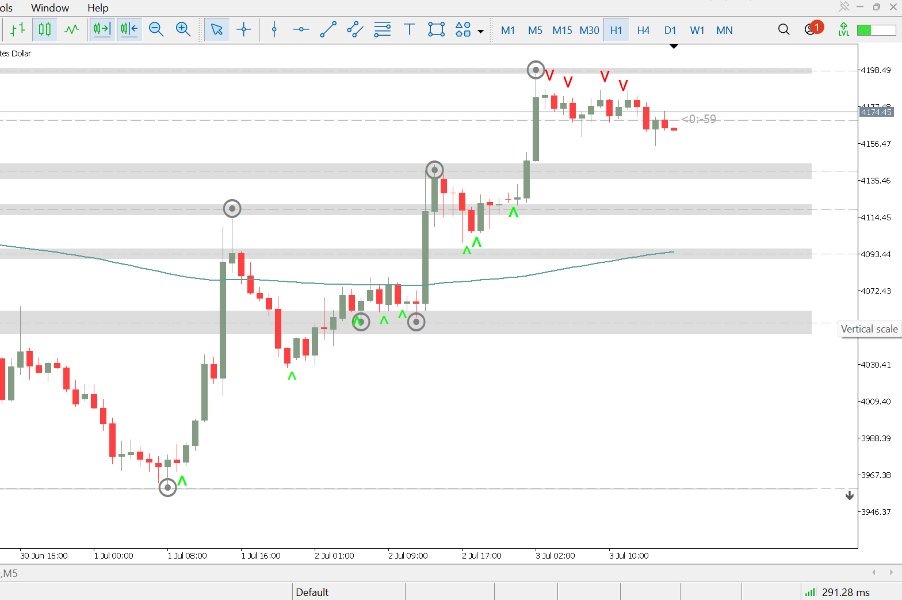Image resolution: width=902 pixels, height=600 pixels.
Task: Open the Window menu
Action: coord(49,7)
